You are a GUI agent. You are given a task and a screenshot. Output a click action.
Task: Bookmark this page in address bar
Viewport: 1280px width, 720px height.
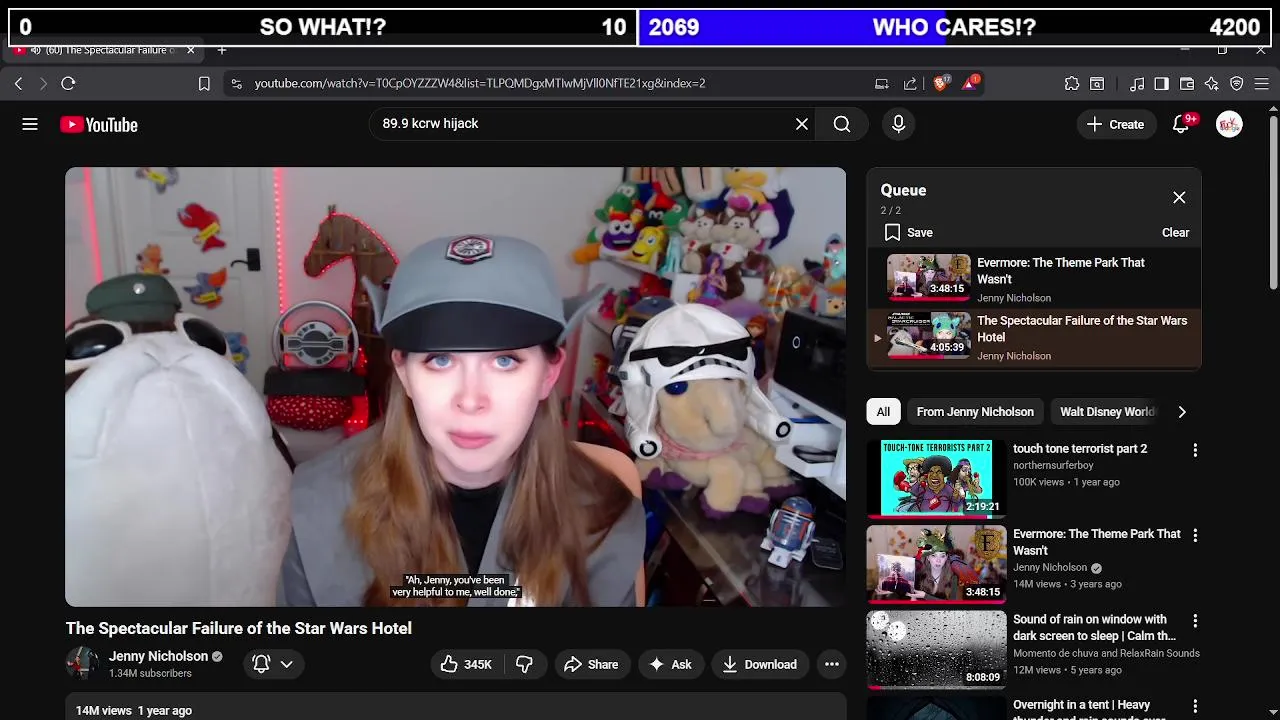[204, 83]
